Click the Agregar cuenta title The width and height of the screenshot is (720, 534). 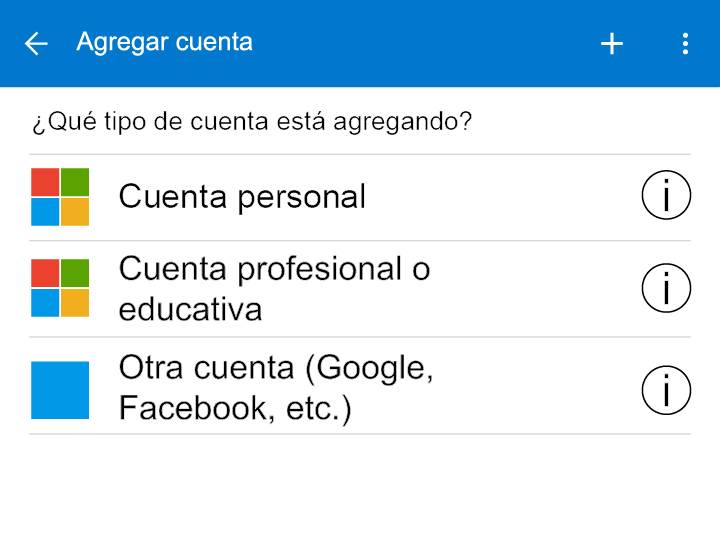164,43
